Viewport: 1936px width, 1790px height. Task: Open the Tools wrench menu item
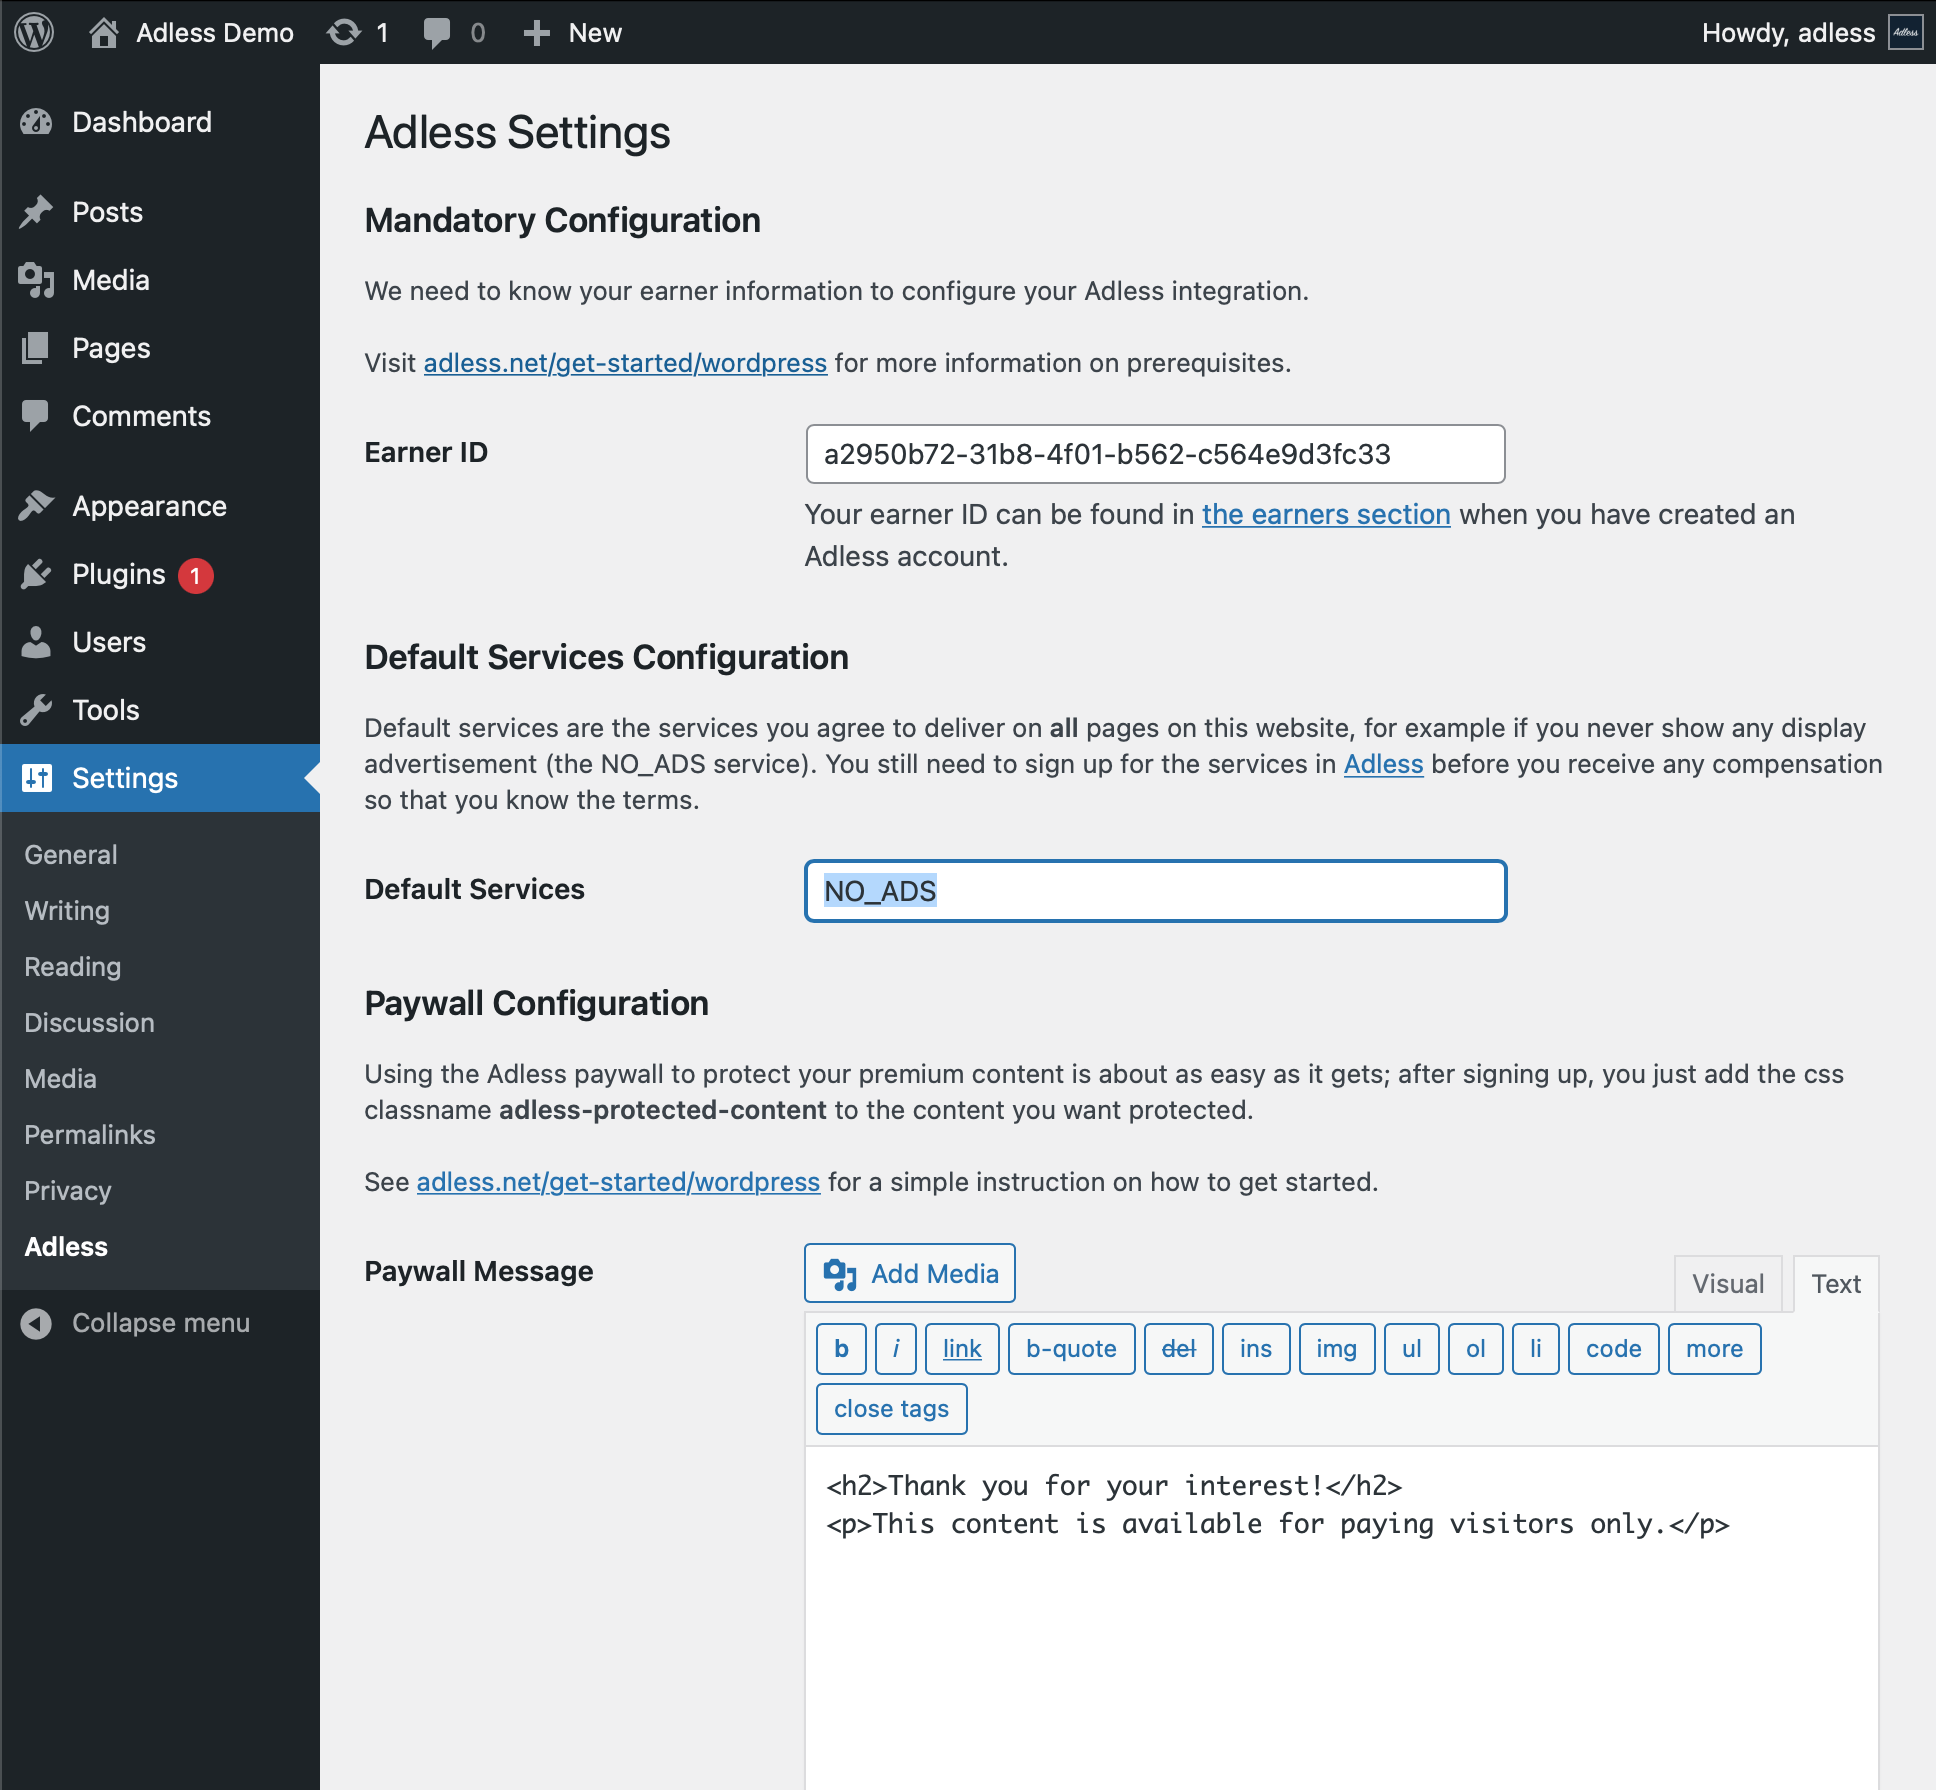[105, 710]
